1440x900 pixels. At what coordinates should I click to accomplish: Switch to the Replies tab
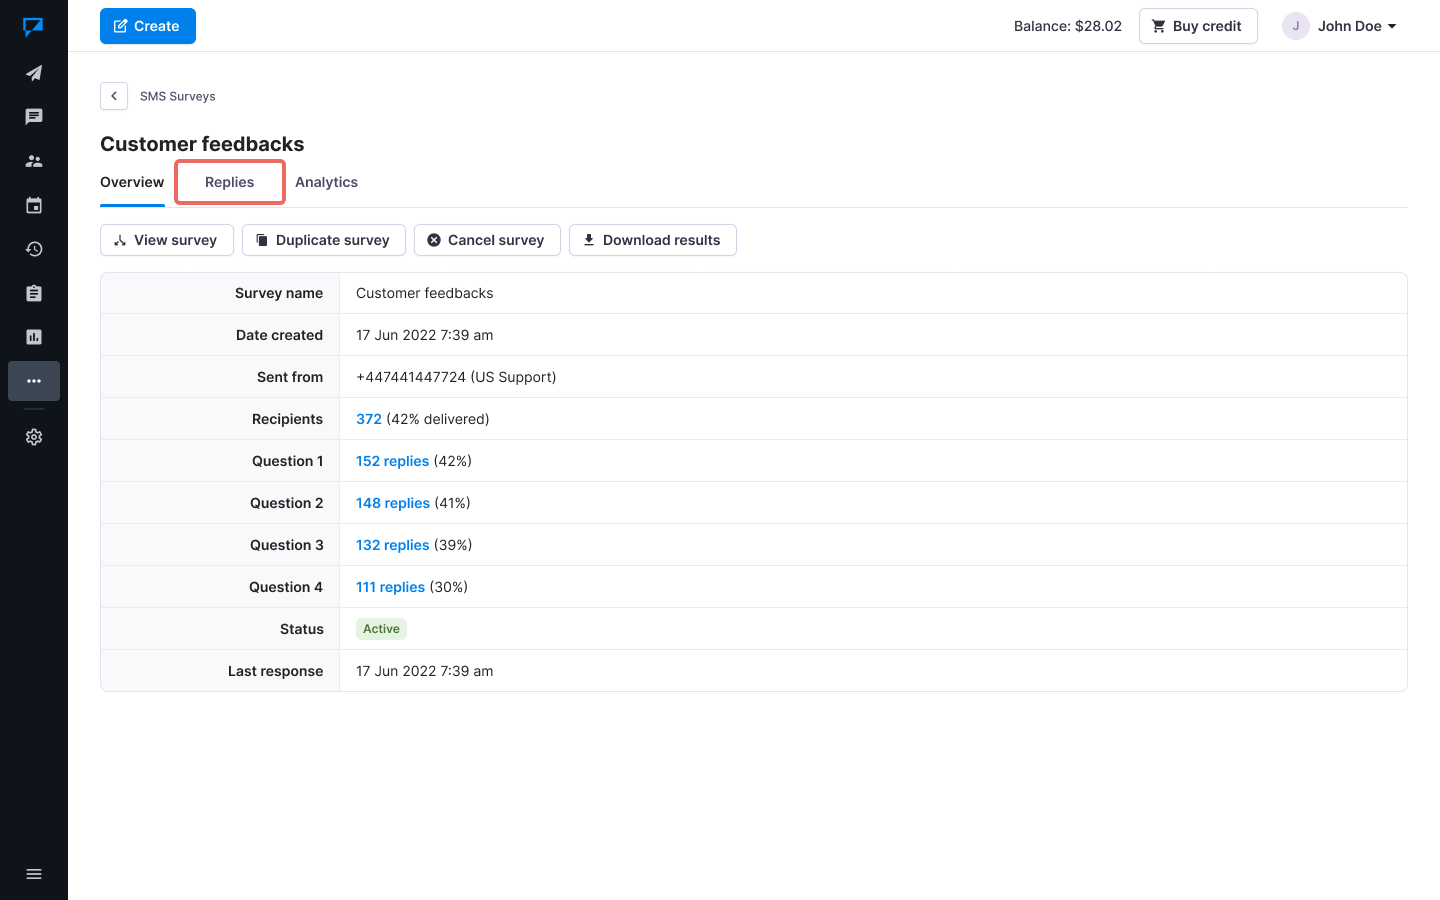click(x=230, y=182)
